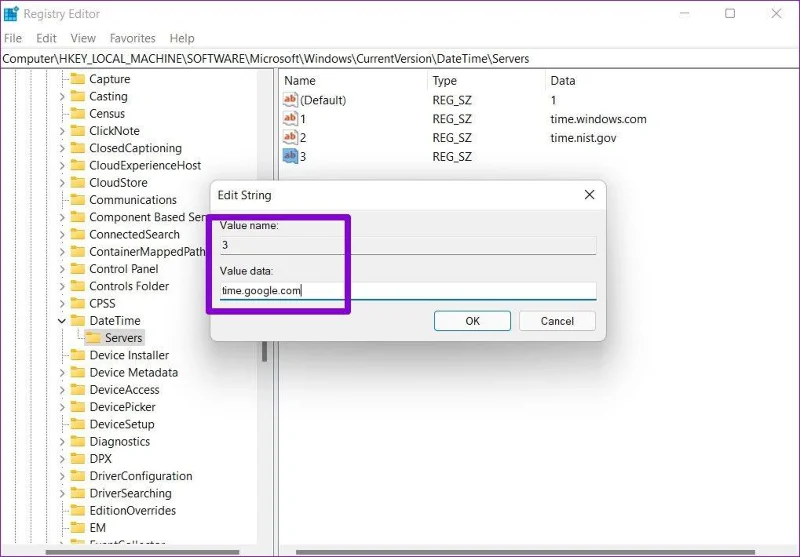This screenshot has height=557, width=800.
Task: Select the string icon for value 1
Action: tap(290, 118)
